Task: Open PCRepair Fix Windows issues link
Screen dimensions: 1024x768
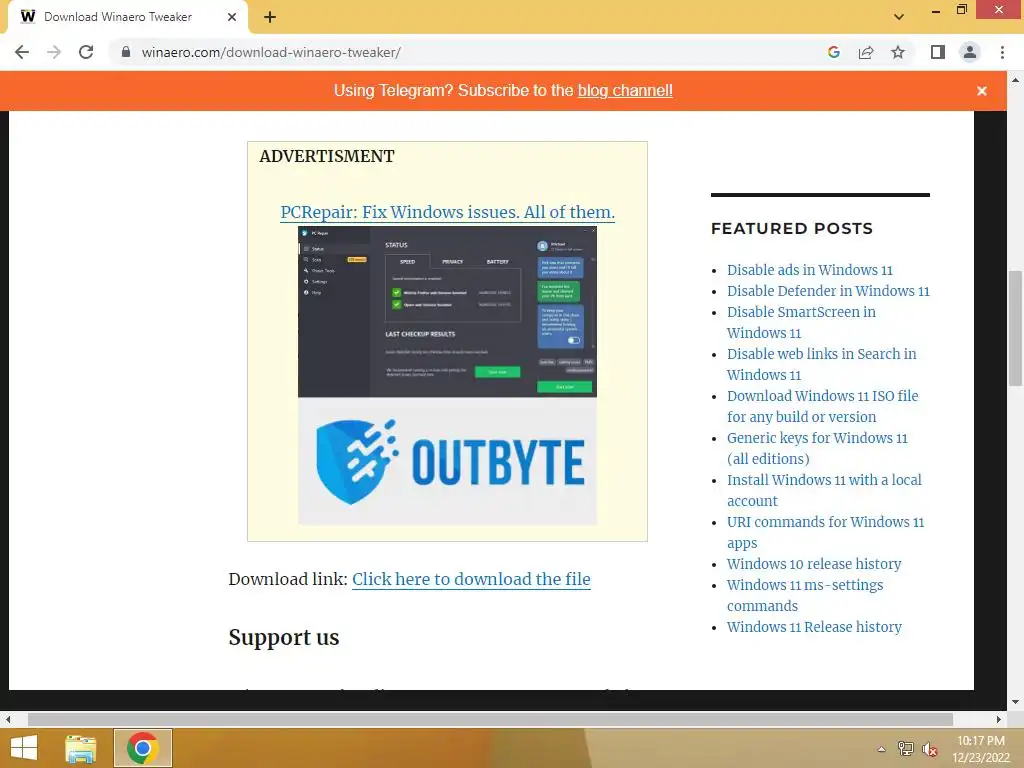Action: pos(447,212)
